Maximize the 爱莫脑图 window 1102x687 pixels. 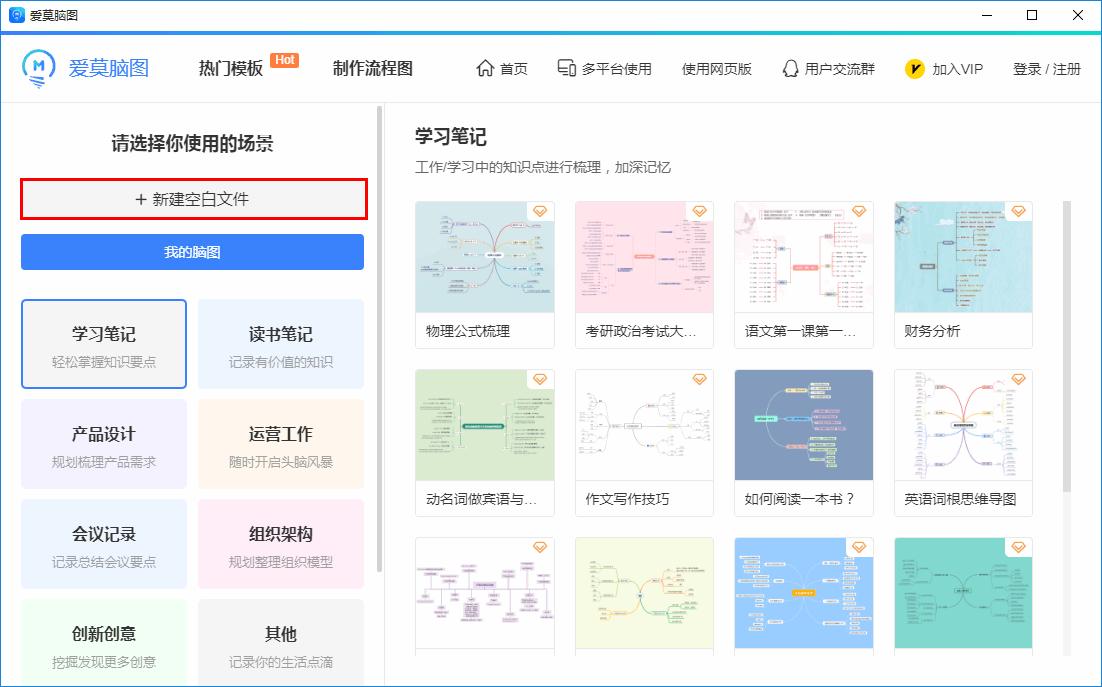[x=1032, y=15]
